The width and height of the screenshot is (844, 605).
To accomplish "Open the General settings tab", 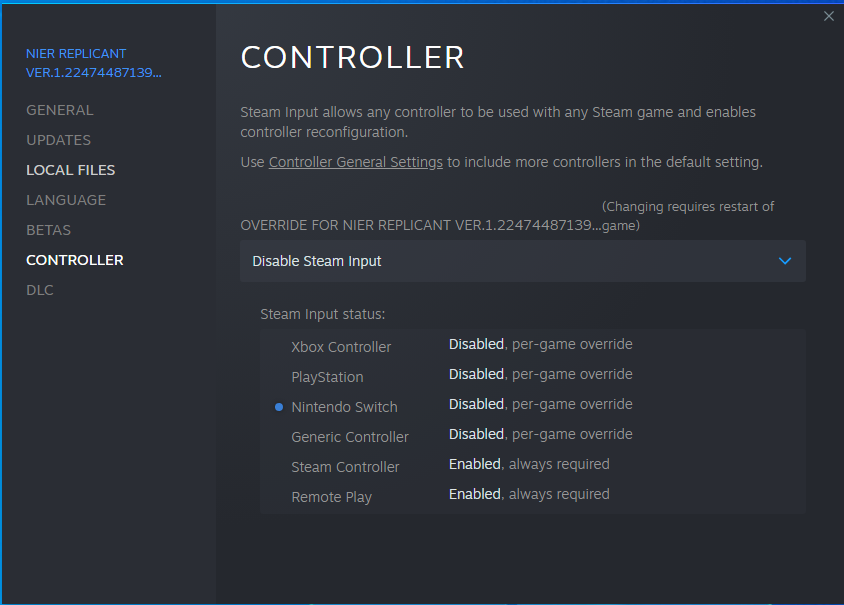I will [x=60, y=110].
